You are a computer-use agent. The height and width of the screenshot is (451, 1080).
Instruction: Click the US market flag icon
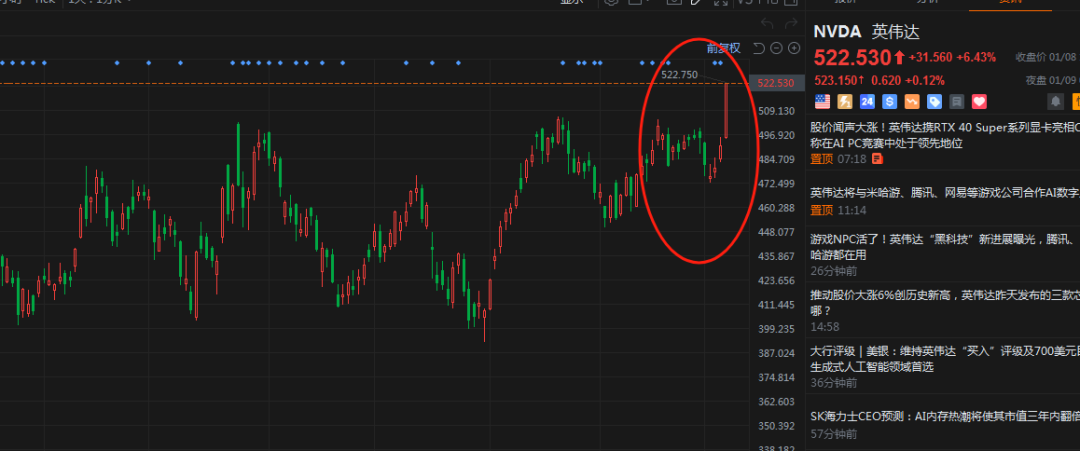click(822, 102)
